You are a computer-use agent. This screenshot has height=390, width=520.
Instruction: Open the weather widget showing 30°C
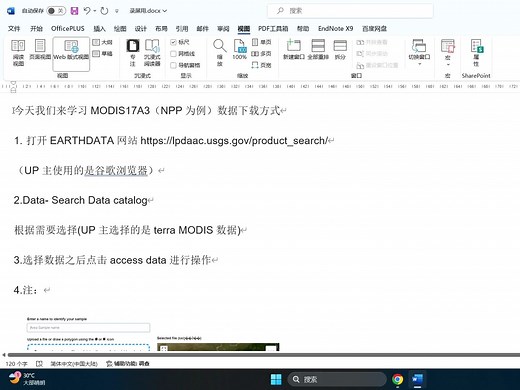pos(27,379)
